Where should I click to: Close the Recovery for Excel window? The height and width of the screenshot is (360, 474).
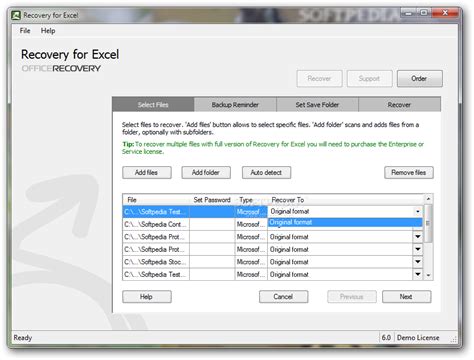[445, 13]
